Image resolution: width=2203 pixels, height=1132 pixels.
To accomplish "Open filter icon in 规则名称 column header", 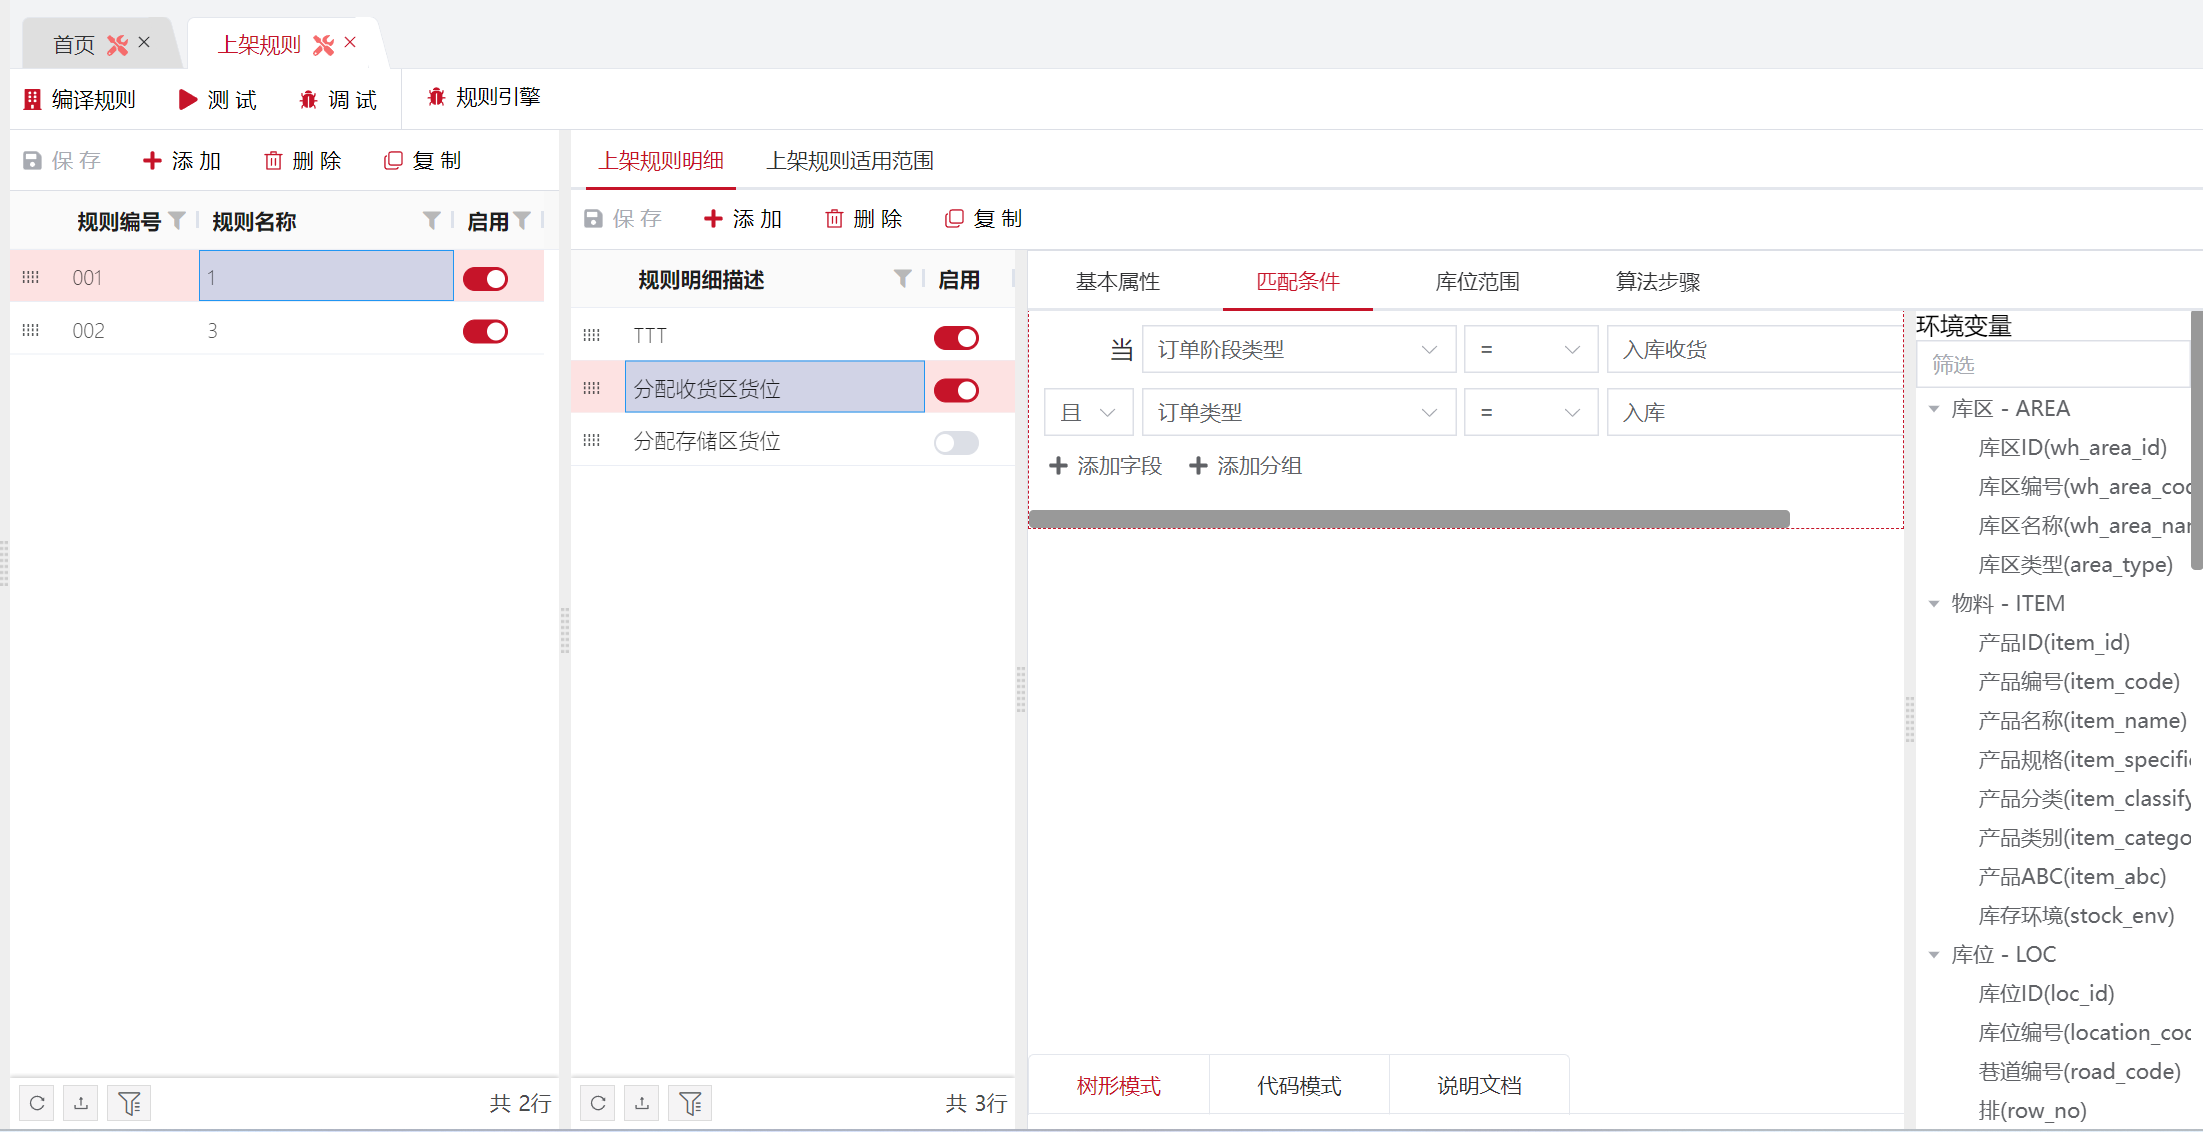I will (431, 220).
